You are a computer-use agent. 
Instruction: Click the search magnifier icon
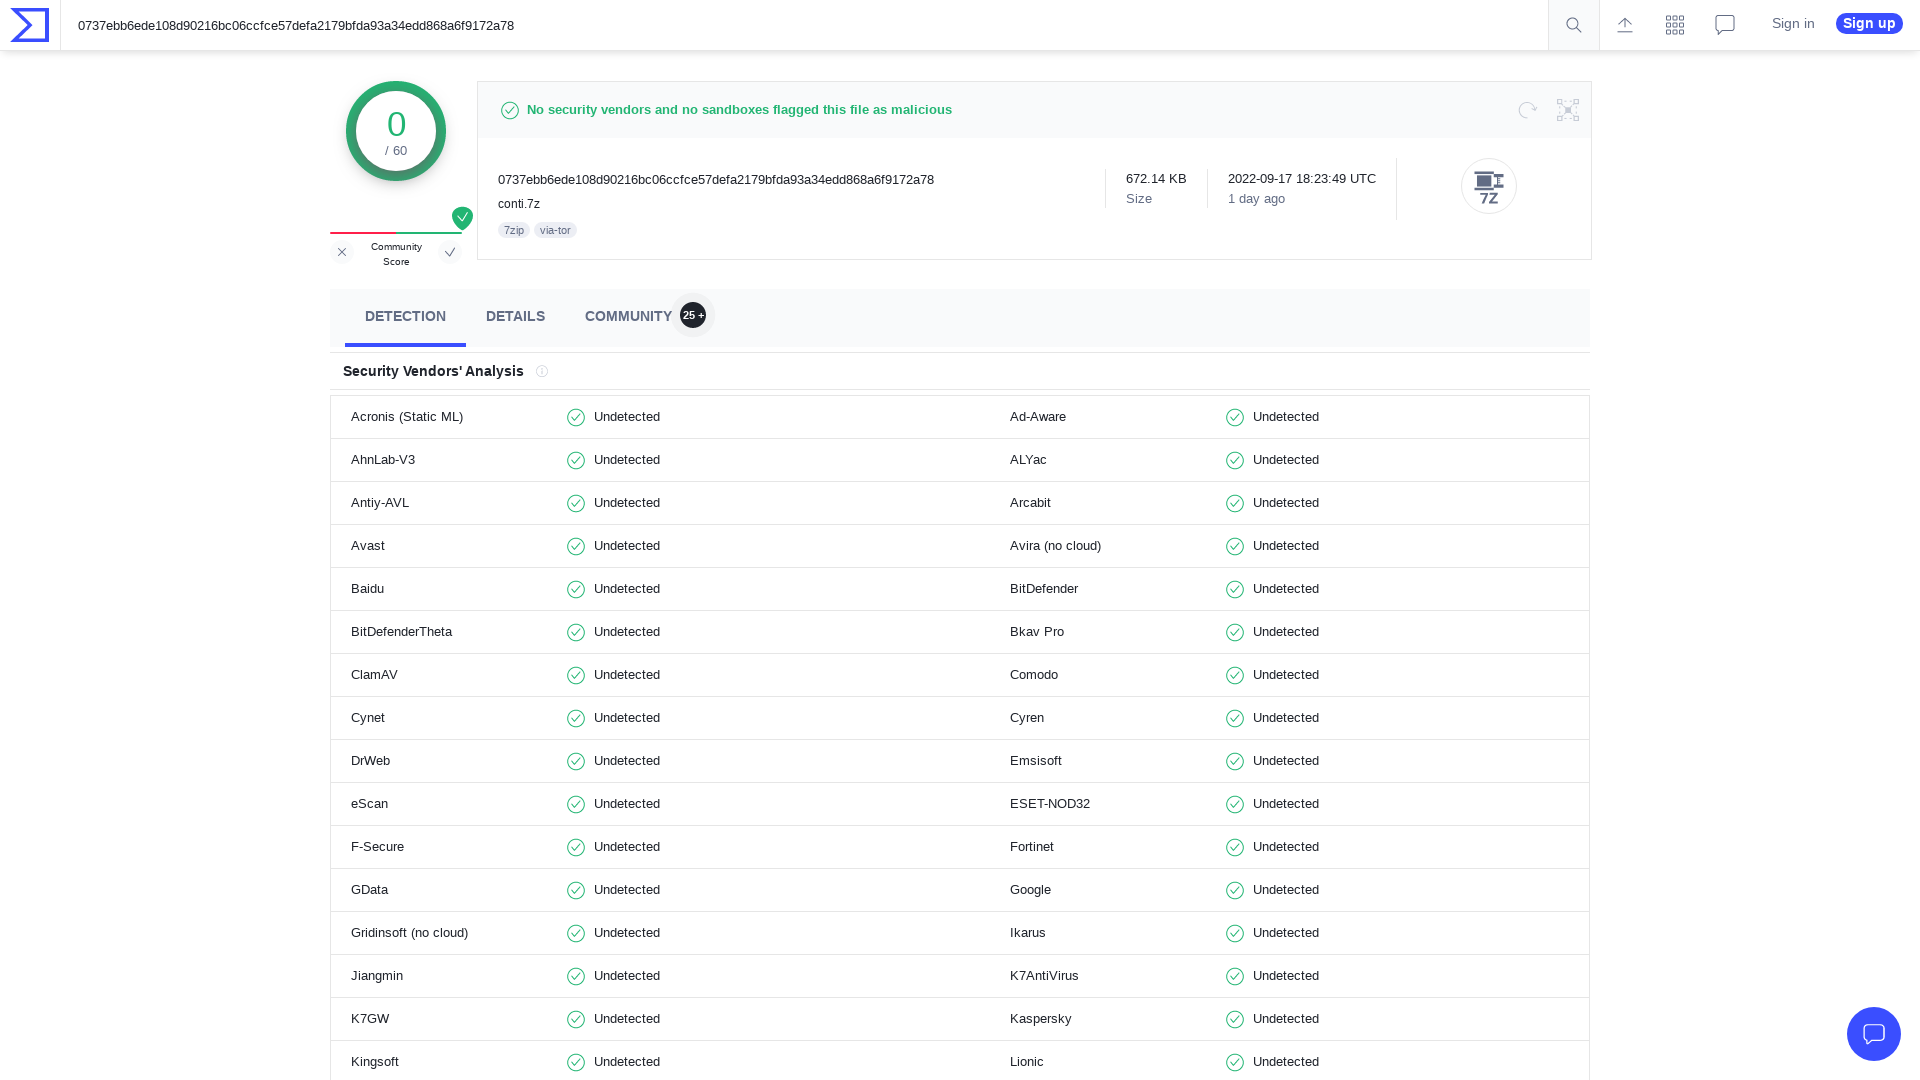pos(1574,25)
